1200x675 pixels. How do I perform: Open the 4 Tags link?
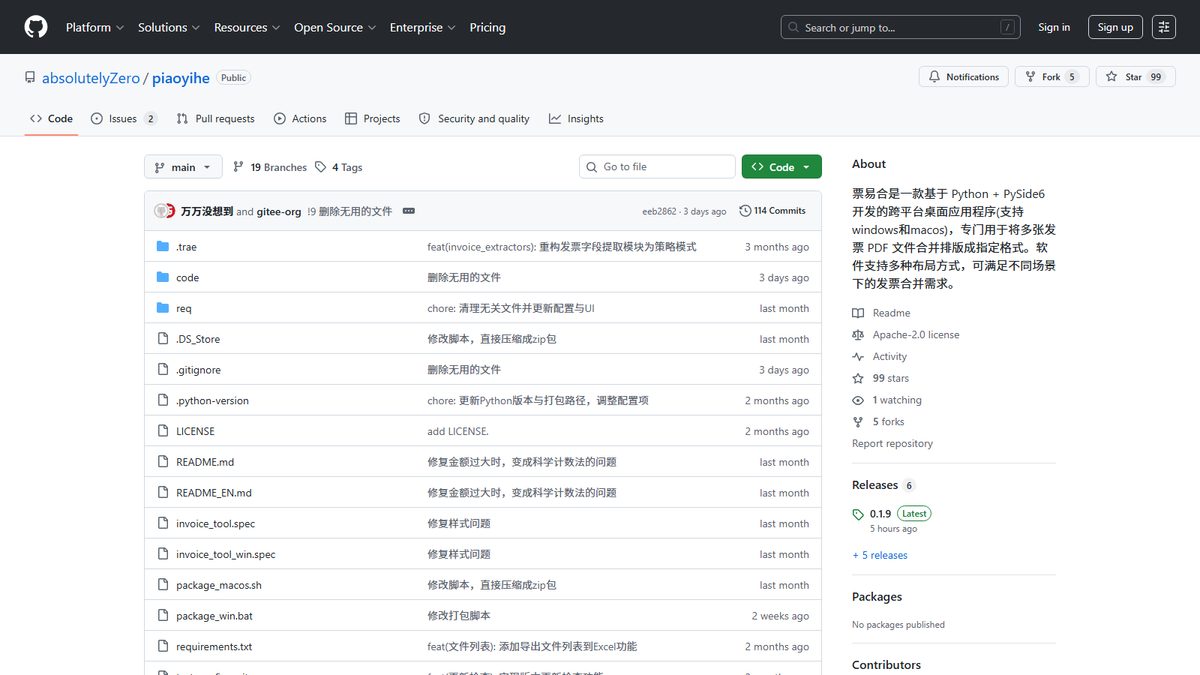pyautogui.click(x=338, y=167)
